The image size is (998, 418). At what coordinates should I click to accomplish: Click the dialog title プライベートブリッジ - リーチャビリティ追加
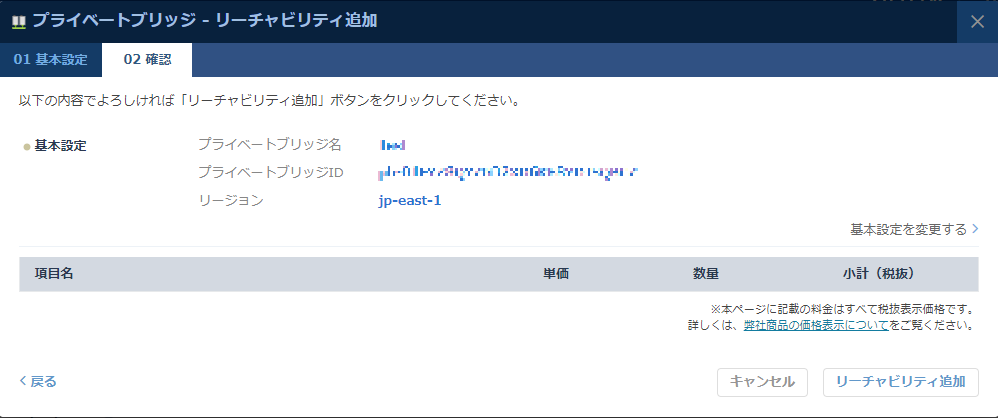pos(205,21)
